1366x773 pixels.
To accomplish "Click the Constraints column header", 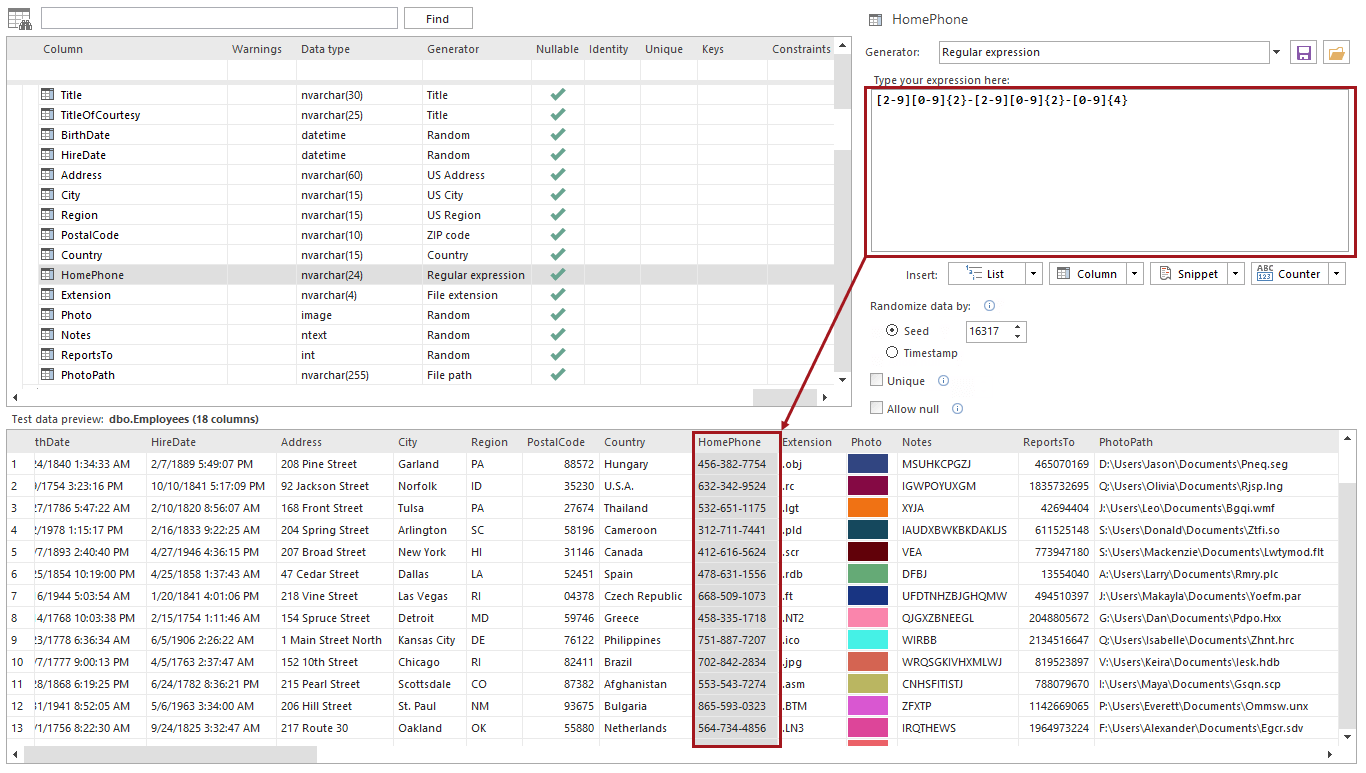I will 801,49.
